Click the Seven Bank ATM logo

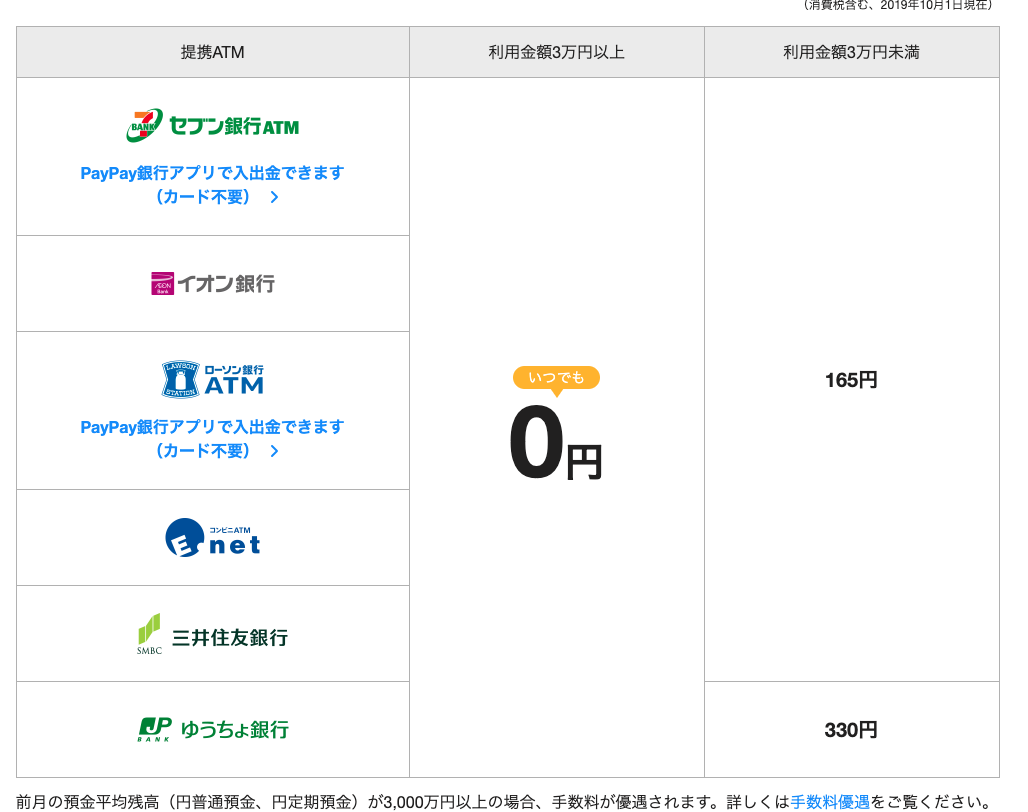[212, 125]
